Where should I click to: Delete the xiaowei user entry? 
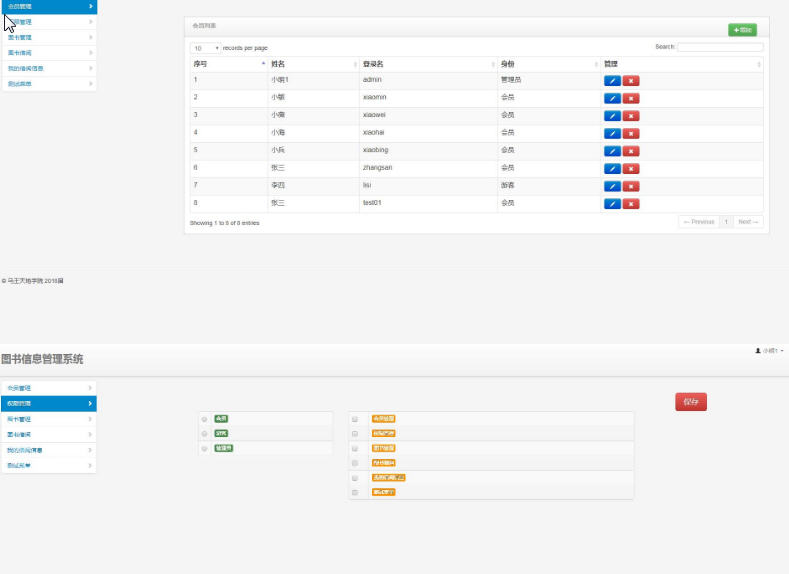631,116
